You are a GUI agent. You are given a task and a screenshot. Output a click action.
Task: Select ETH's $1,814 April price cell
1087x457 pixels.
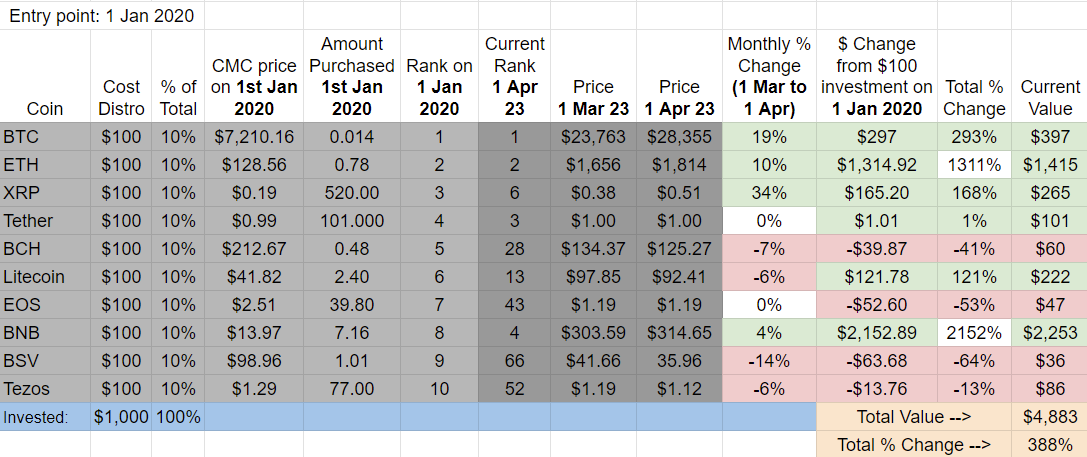point(679,164)
